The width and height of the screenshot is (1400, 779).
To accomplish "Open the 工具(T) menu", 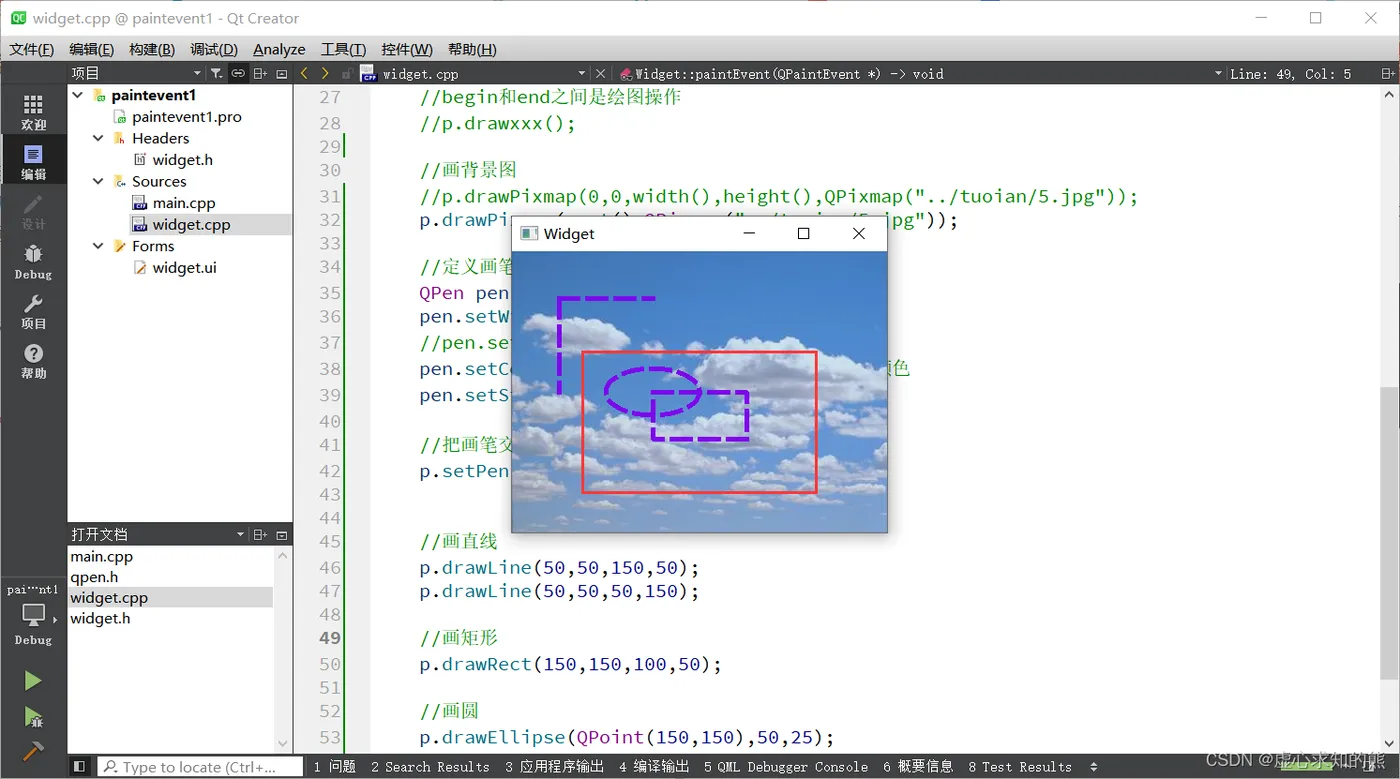I will tap(343, 49).
